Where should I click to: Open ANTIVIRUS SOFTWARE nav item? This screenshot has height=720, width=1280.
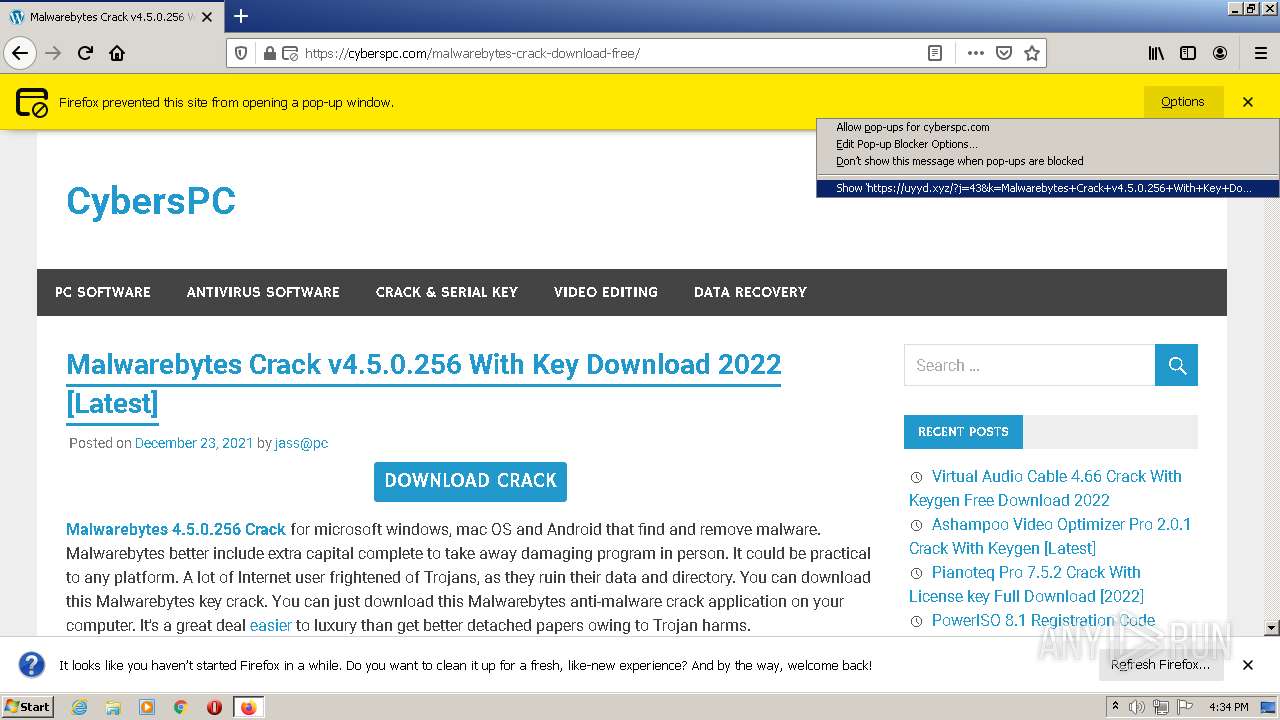tap(263, 292)
